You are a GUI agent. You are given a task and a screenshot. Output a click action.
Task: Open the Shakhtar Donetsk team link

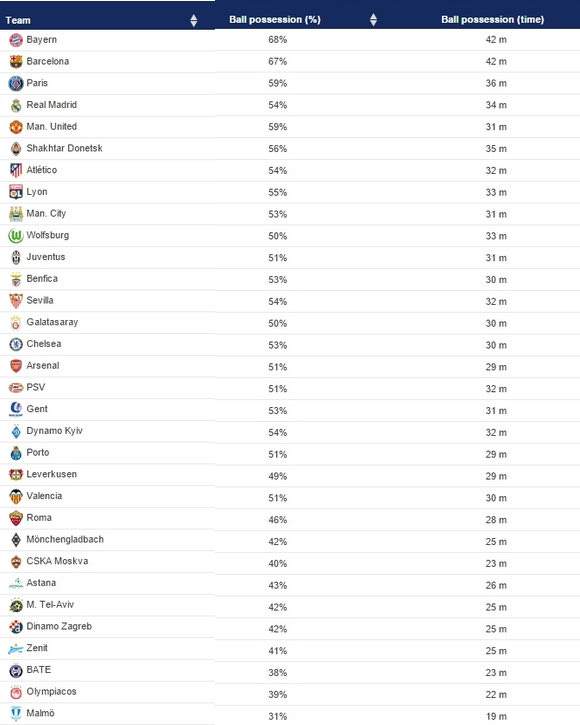click(64, 148)
